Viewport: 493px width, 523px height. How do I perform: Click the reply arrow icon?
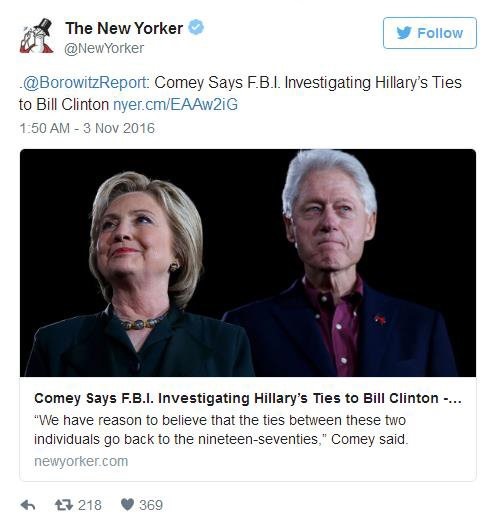28,505
